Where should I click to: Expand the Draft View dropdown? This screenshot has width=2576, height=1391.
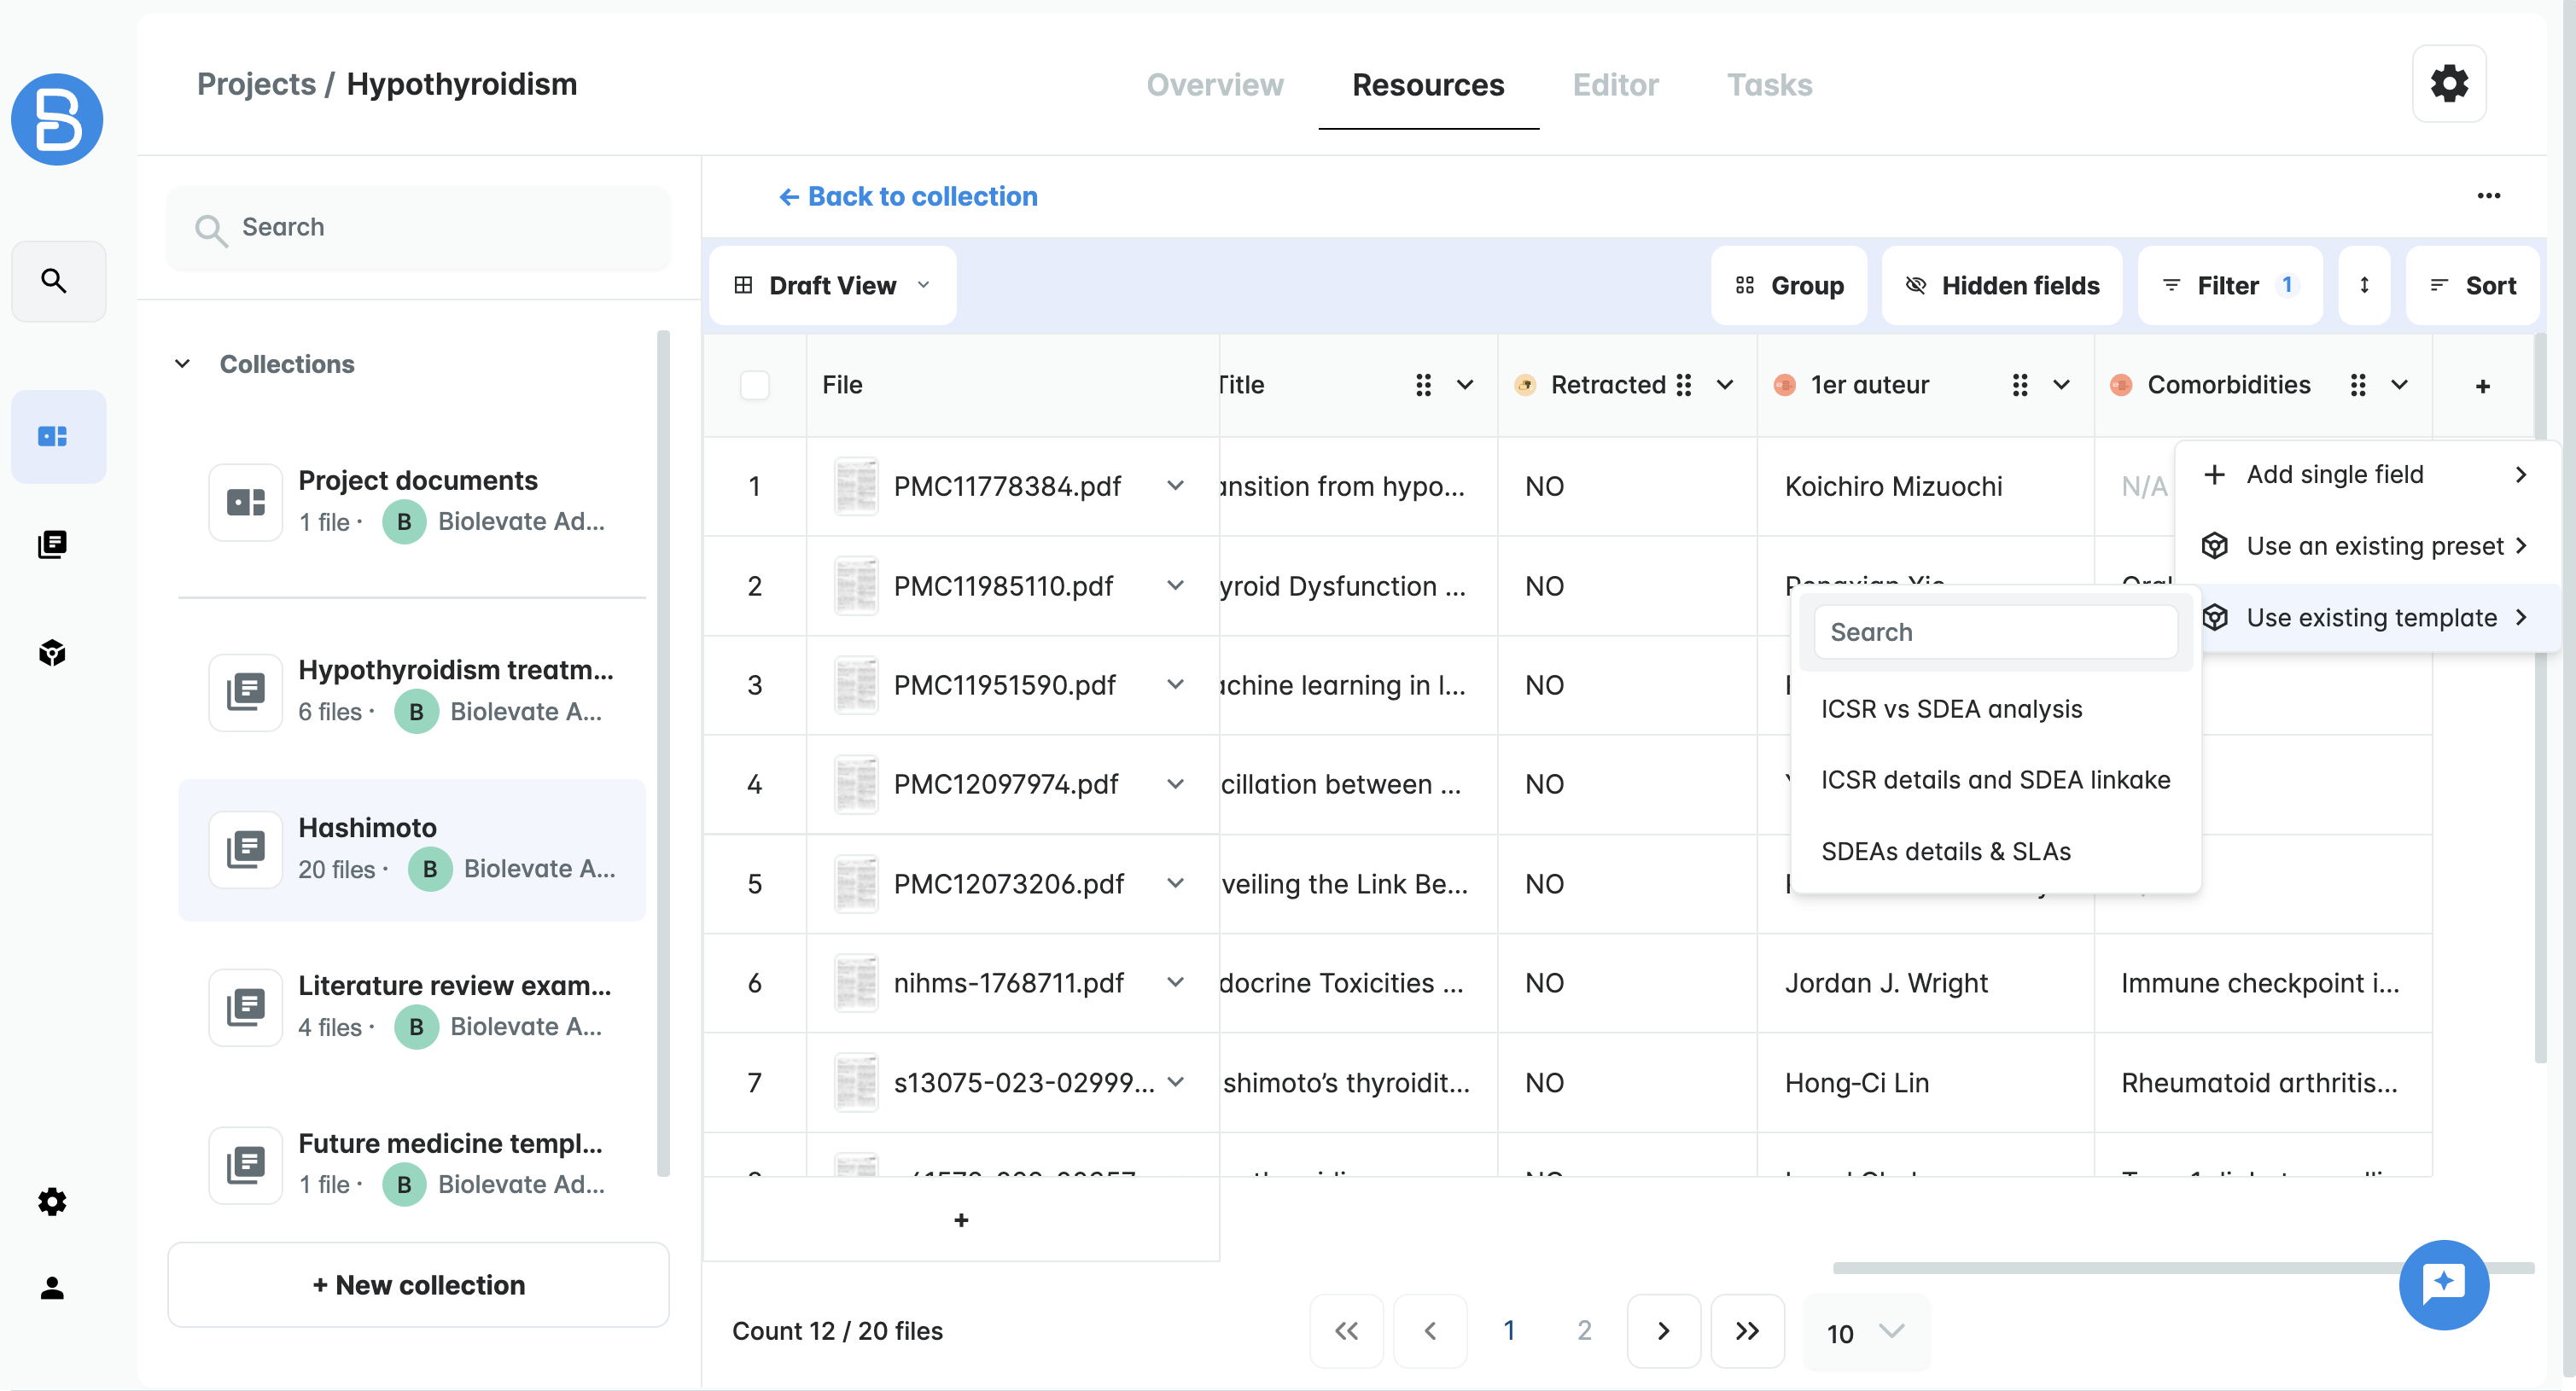[832, 286]
